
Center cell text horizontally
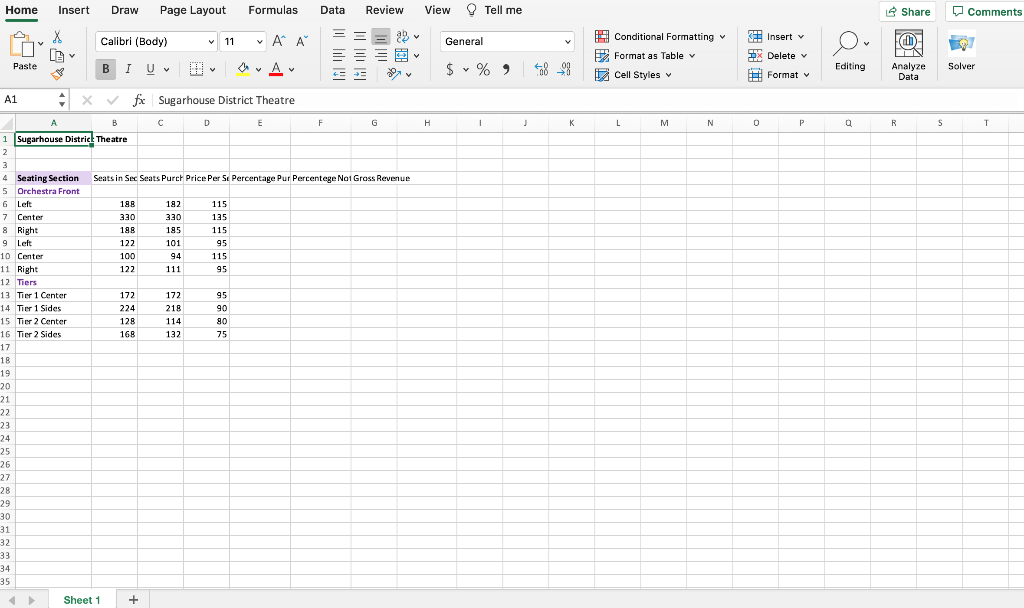(x=360, y=56)
